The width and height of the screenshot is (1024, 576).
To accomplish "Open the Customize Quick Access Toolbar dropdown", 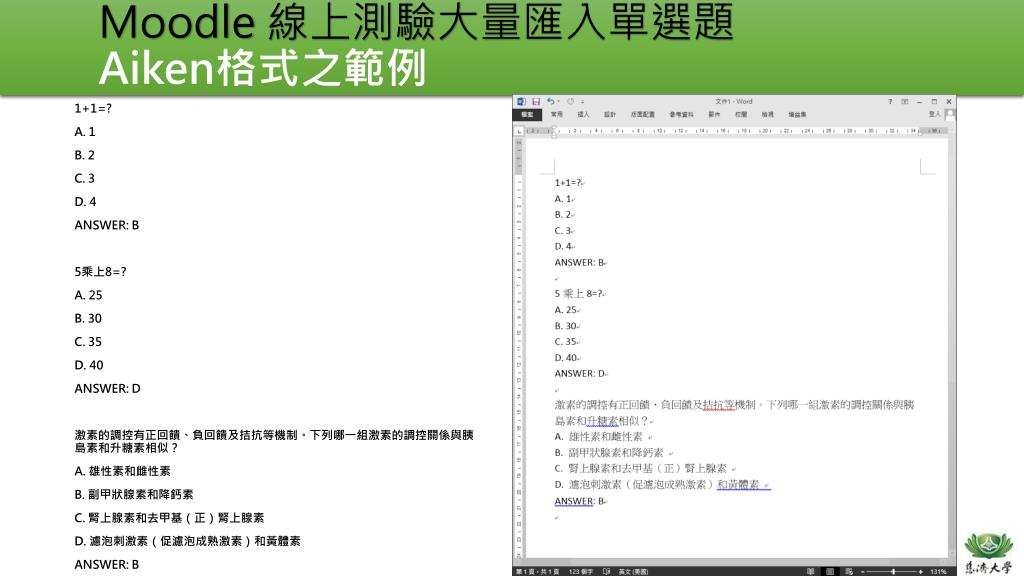I will click(x=583, y=102).
